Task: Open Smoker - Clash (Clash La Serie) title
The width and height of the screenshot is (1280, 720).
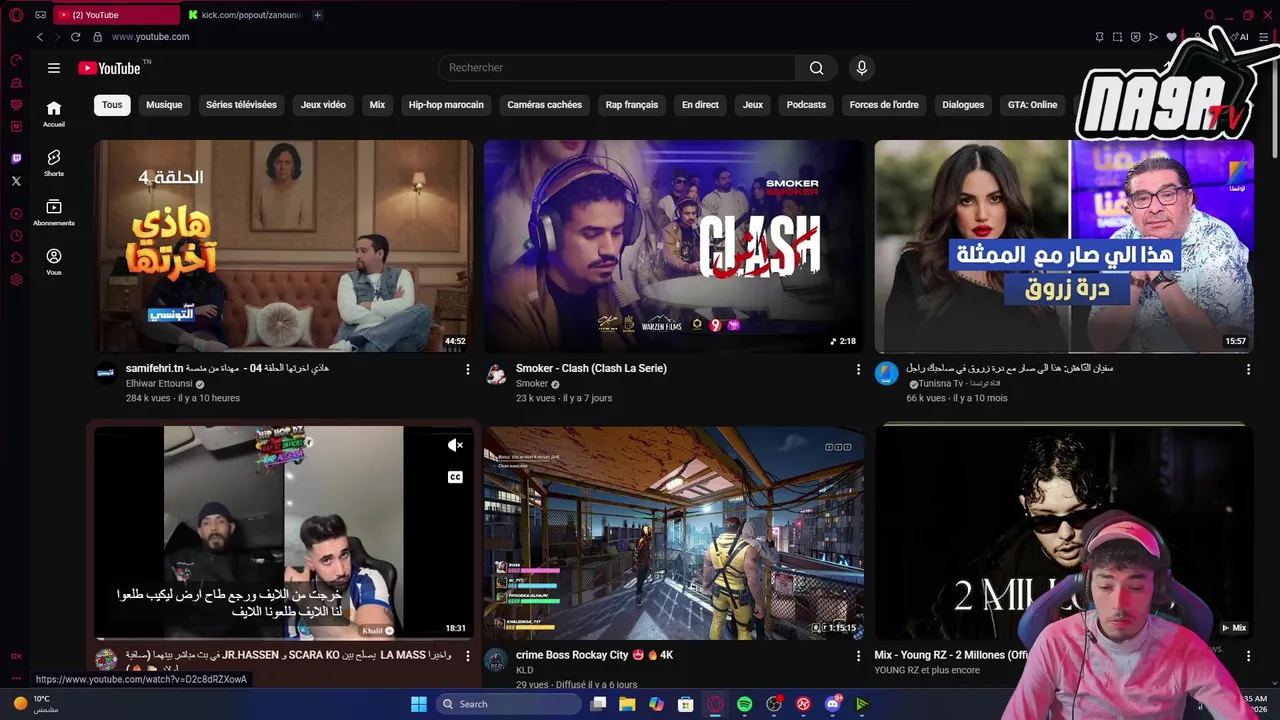Action: 591,368
